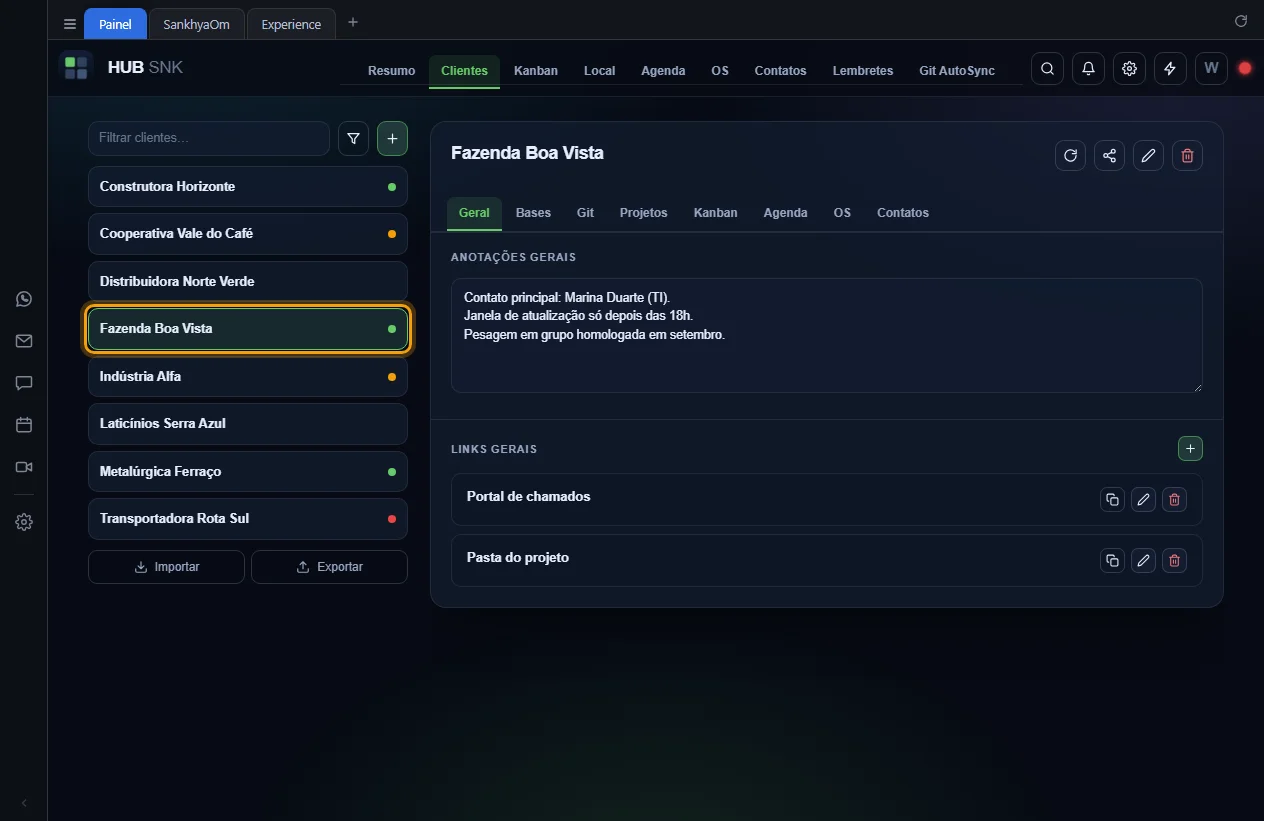This screenshot has width=1264, height=821.
Task: Add a new client with plus button
Action: [392, 139]
